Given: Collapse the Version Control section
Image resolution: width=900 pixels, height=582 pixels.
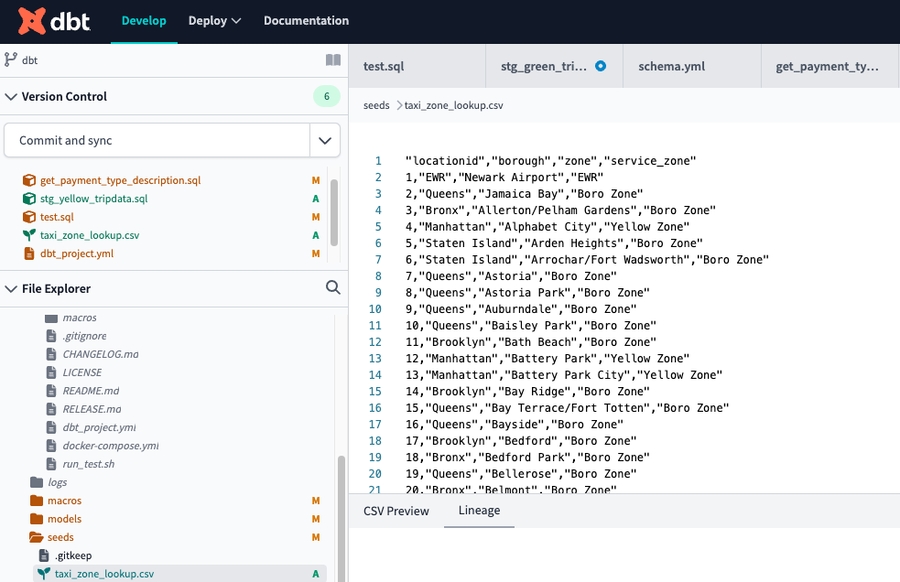Looking at the screenshot, I should coord(11,97).
